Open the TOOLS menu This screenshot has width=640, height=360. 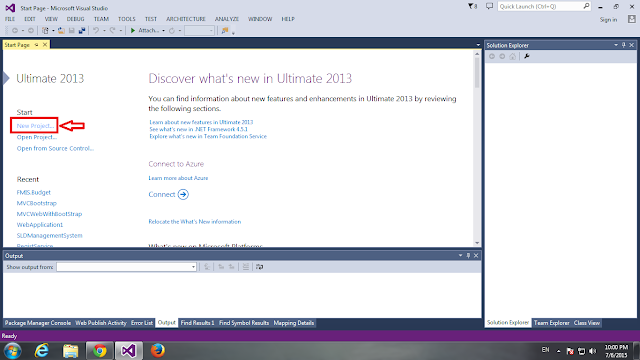pos(127,19)
